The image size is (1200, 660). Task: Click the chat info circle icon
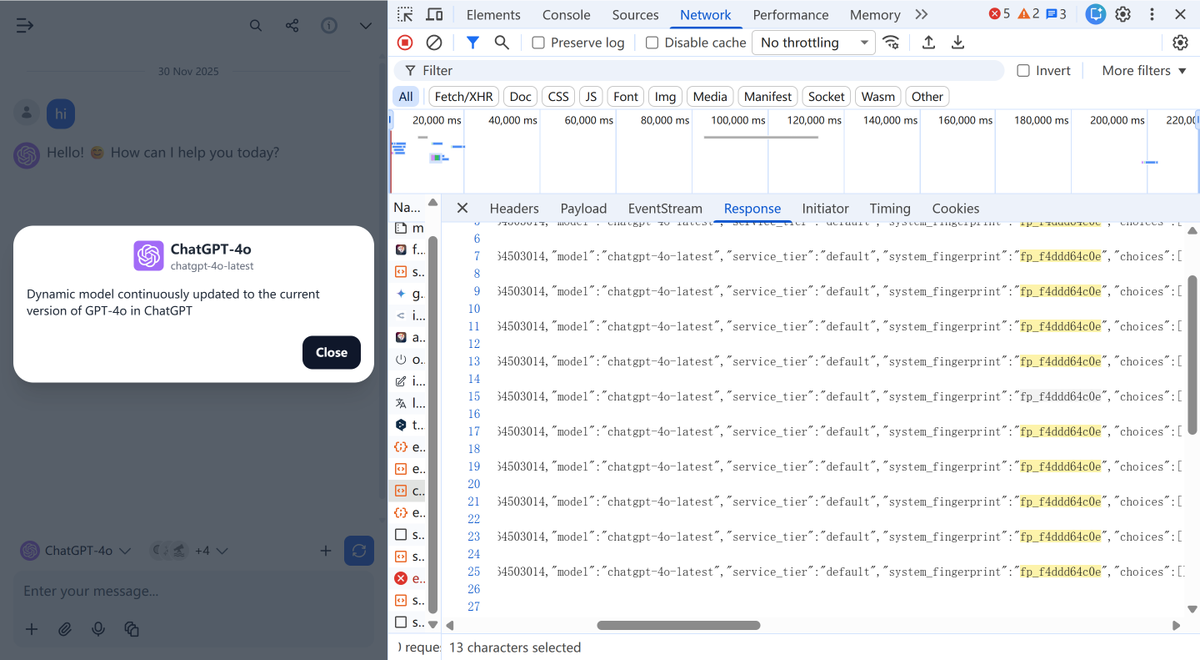328,25
